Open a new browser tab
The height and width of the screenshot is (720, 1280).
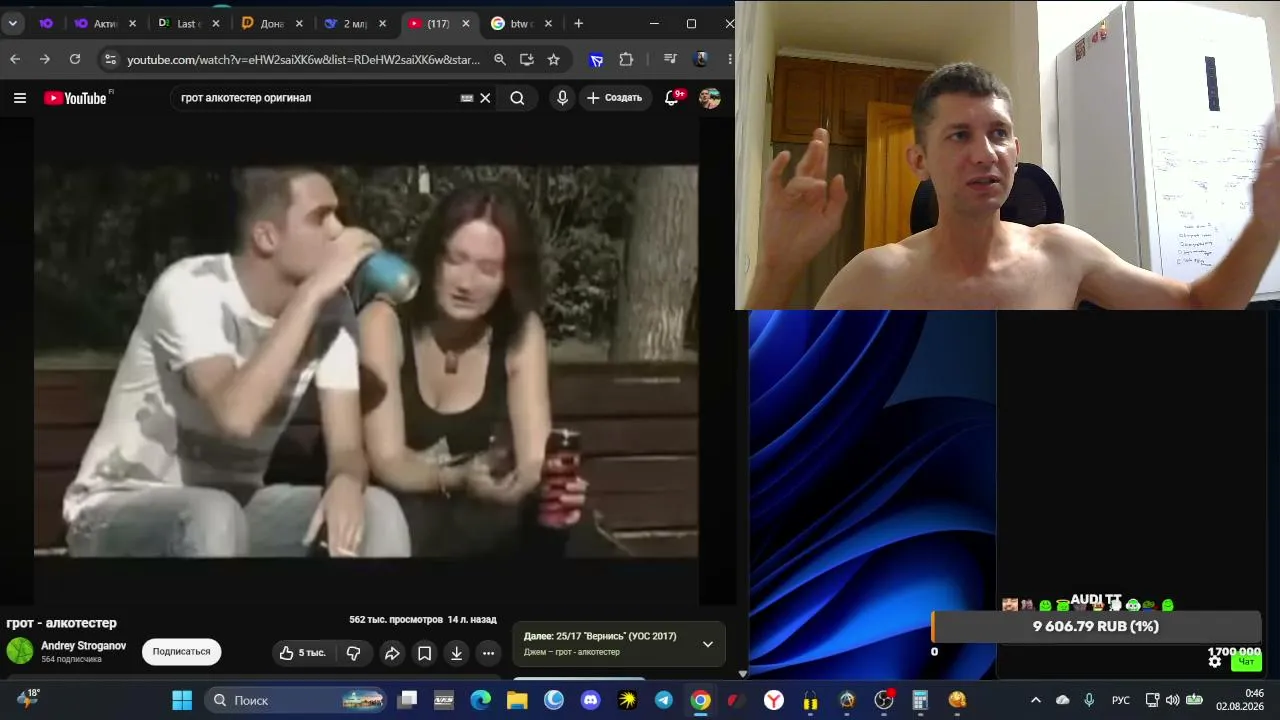pos(578,24)
